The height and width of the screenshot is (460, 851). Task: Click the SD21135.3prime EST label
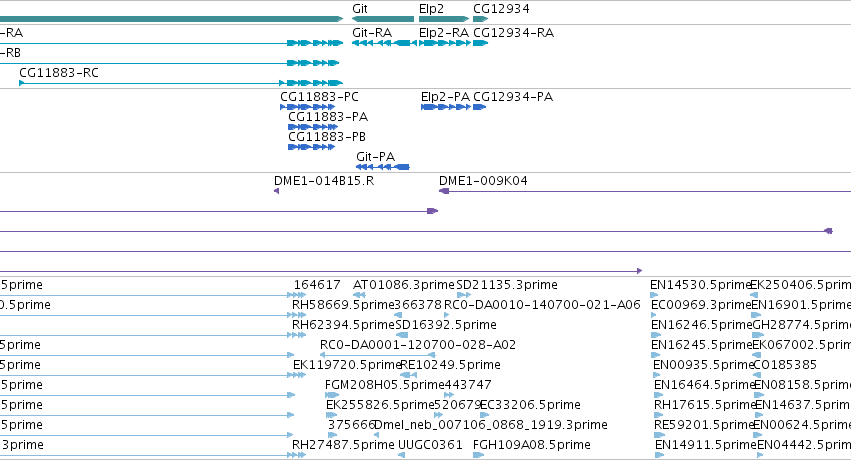(x=507, y=285)
